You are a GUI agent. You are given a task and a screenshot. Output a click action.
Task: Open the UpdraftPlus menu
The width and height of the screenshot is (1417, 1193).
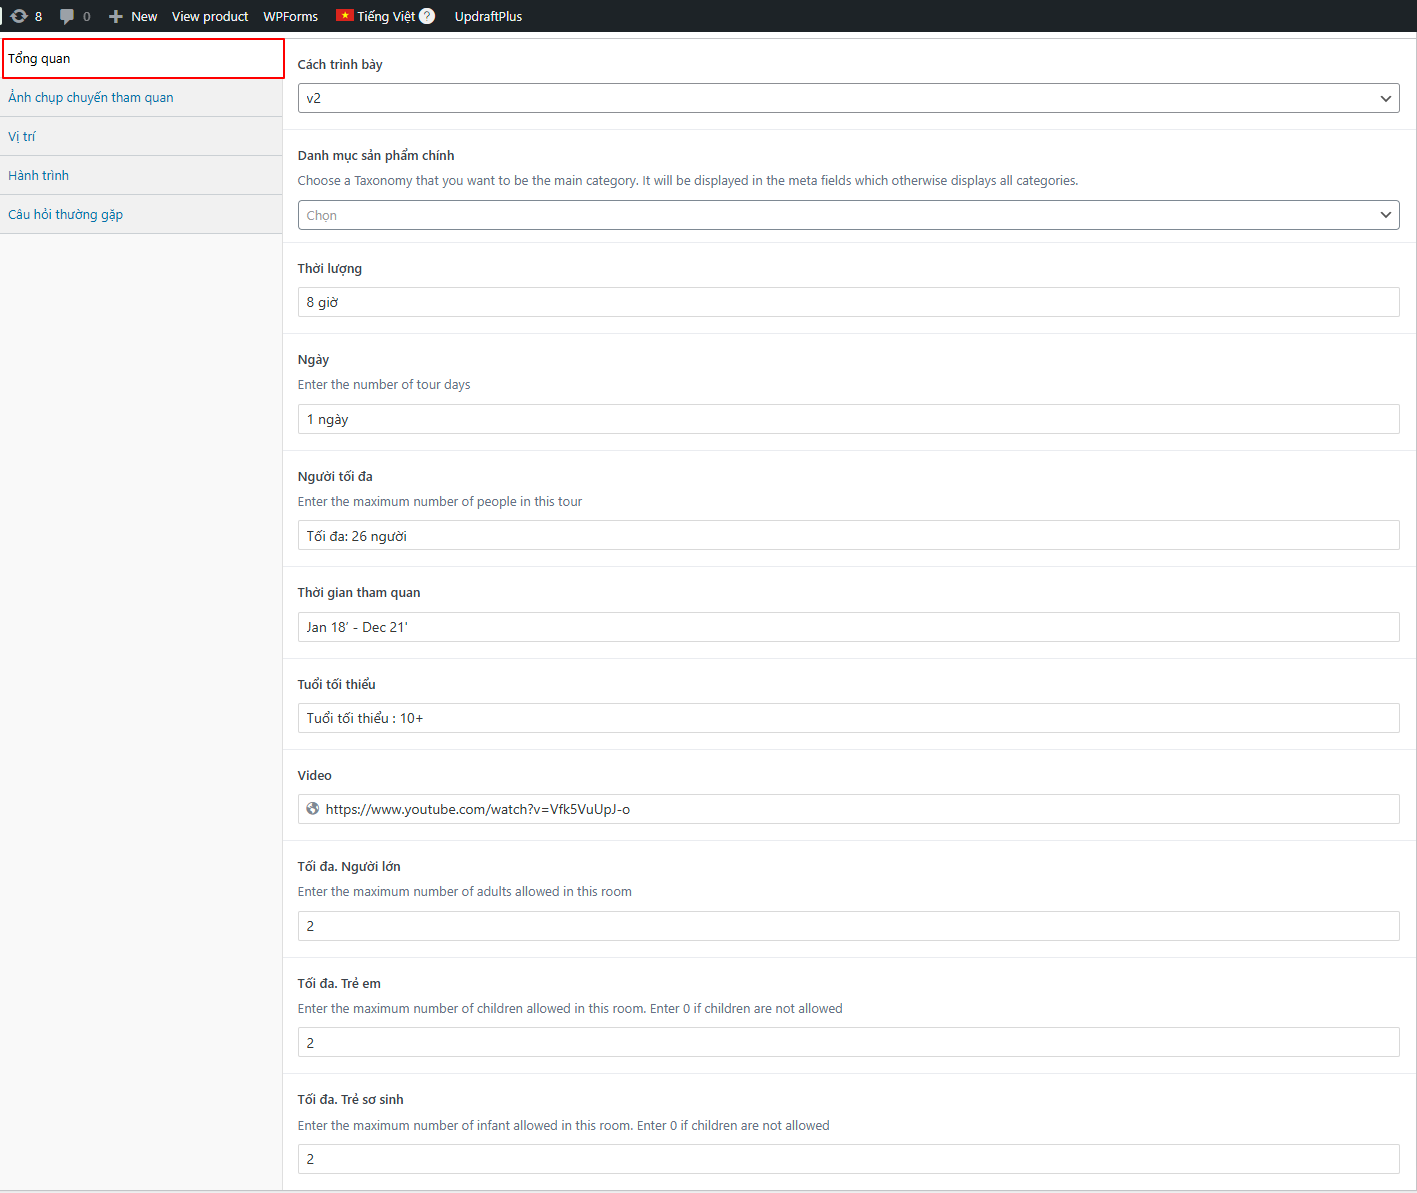coord(488,16)
